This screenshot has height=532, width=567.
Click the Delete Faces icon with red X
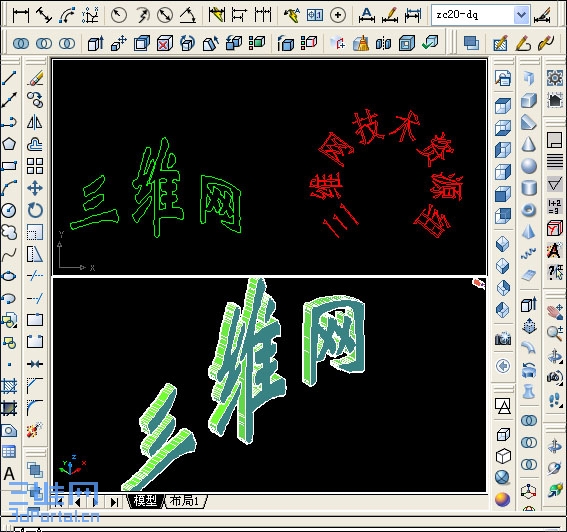165,43
